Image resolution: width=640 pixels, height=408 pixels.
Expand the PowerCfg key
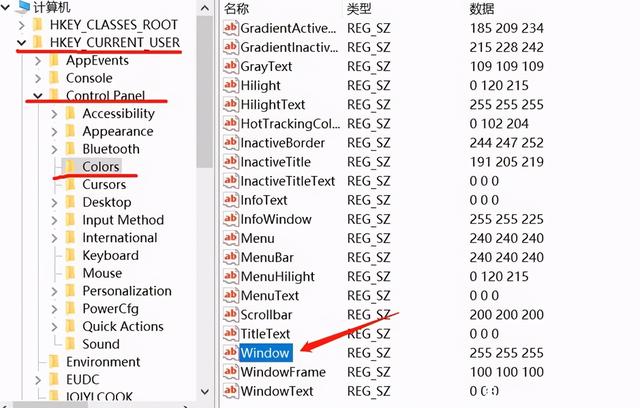[x=54, y=309]
